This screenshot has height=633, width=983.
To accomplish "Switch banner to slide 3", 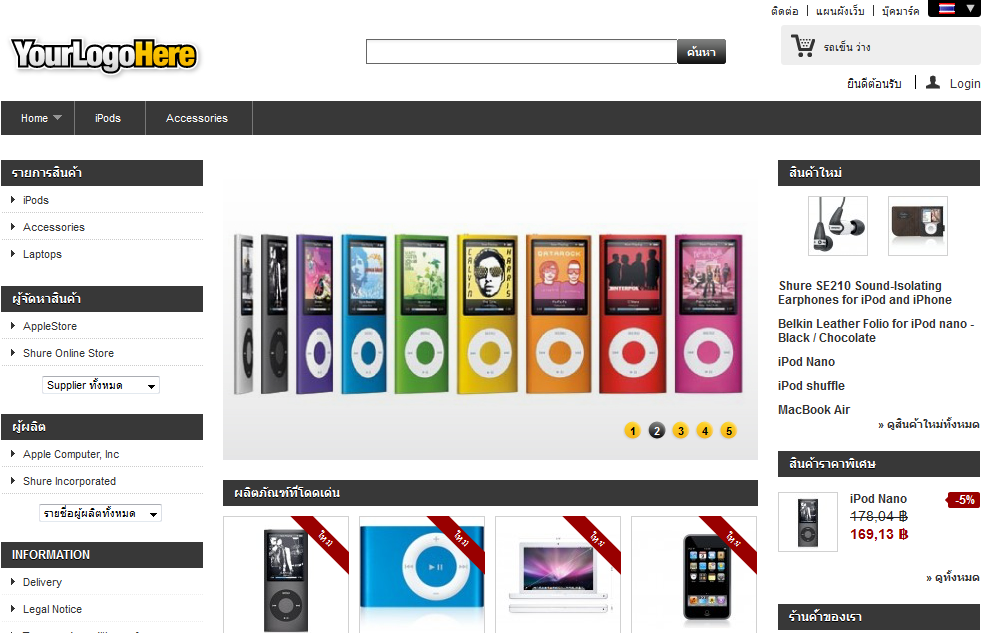I will pyautogui.click(x=681, y=431).
